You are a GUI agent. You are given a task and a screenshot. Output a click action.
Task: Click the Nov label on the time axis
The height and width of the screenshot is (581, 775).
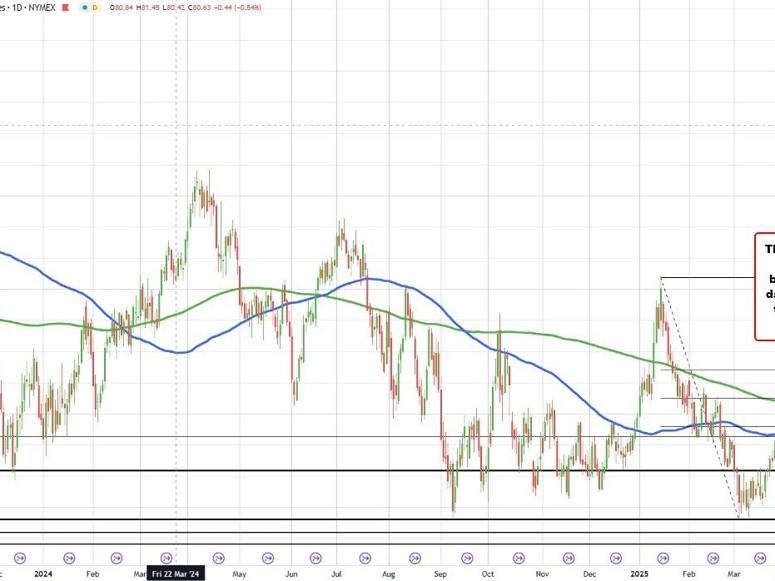542,574
